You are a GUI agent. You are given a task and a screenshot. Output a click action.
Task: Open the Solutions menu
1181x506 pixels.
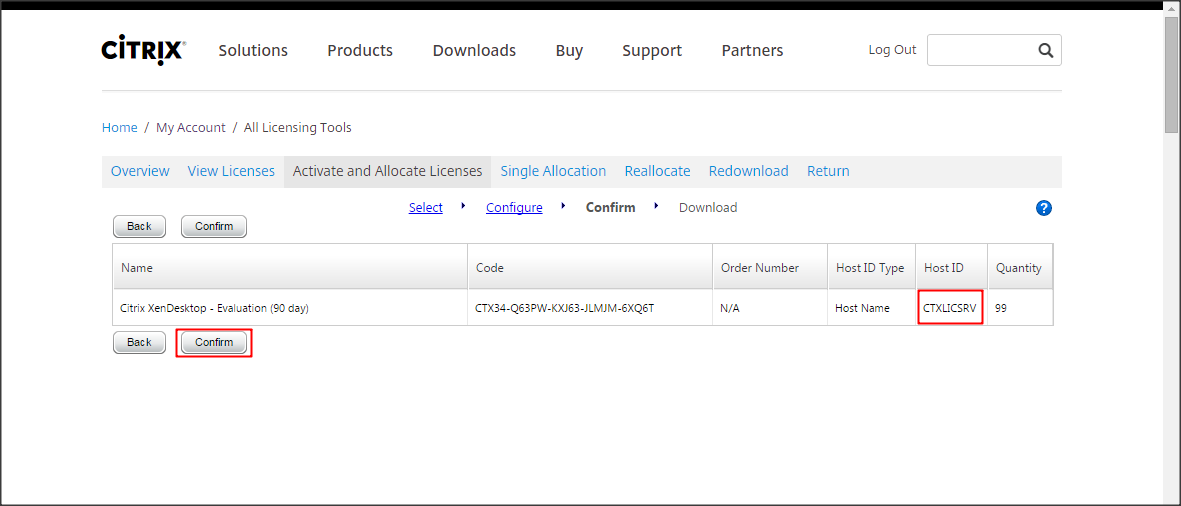click(x=253, y=51)
